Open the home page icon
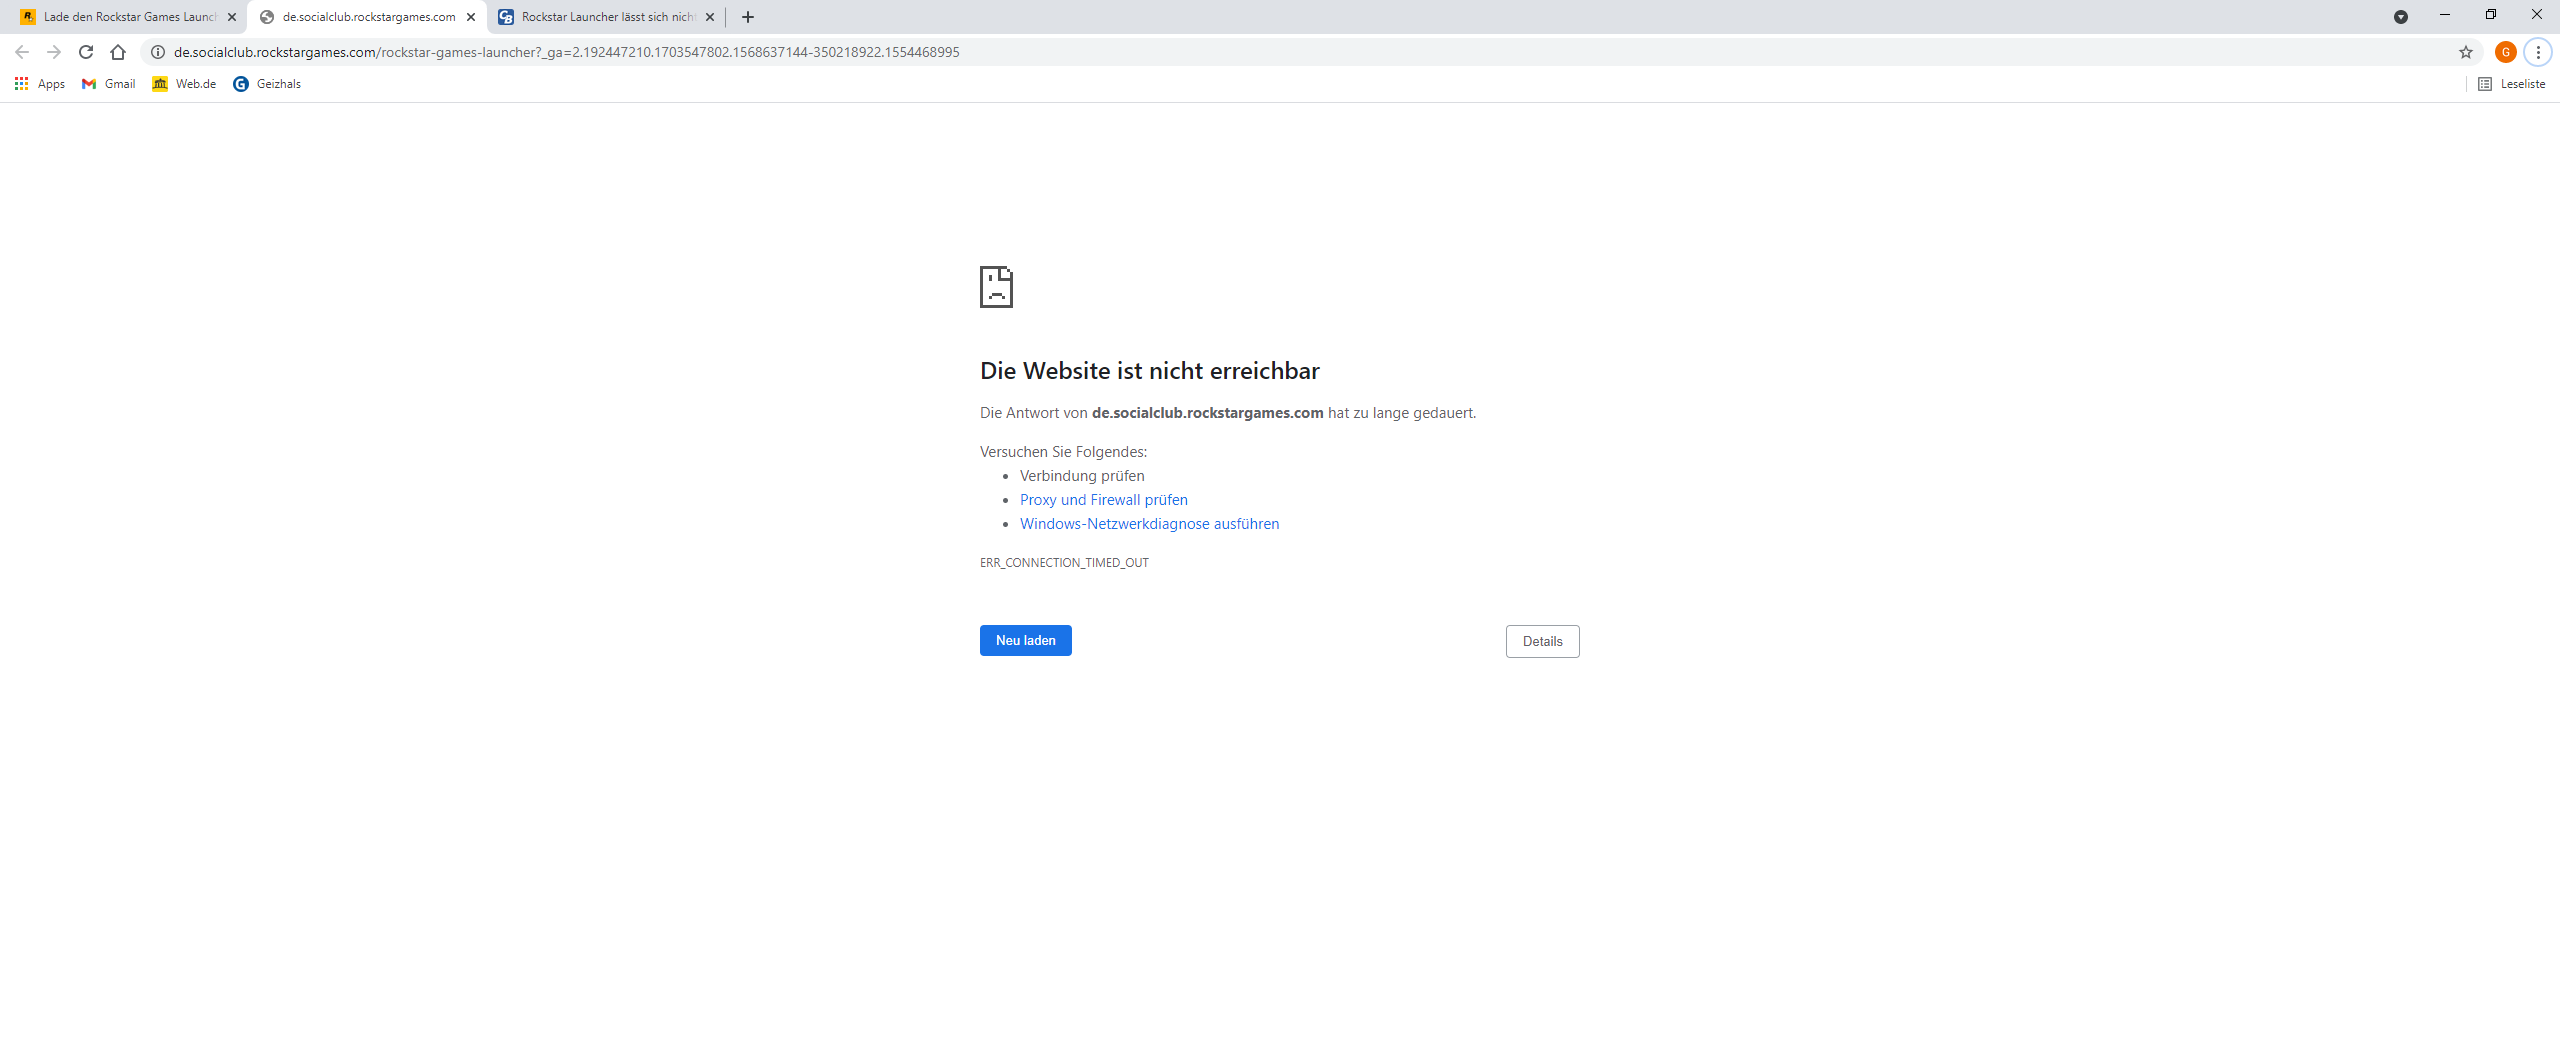2560x1050 pixels. coord(118,52)
